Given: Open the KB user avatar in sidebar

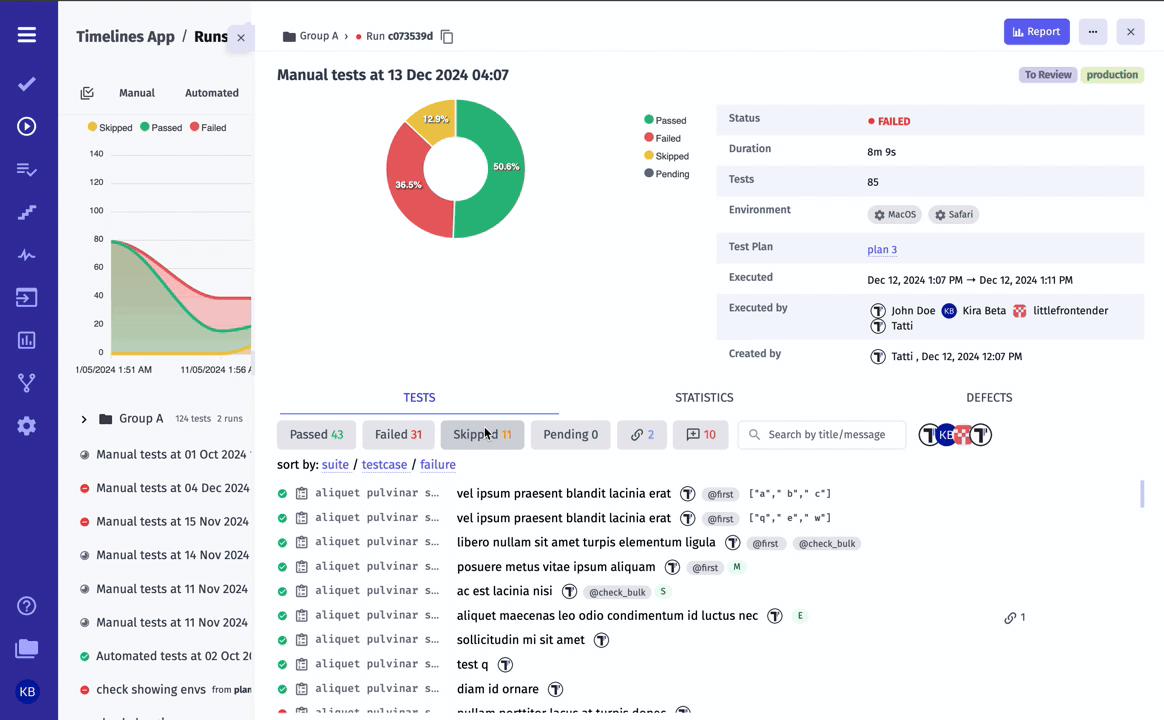Looking at the screenshot, I should pyautogui.click(x=27, y=692).
